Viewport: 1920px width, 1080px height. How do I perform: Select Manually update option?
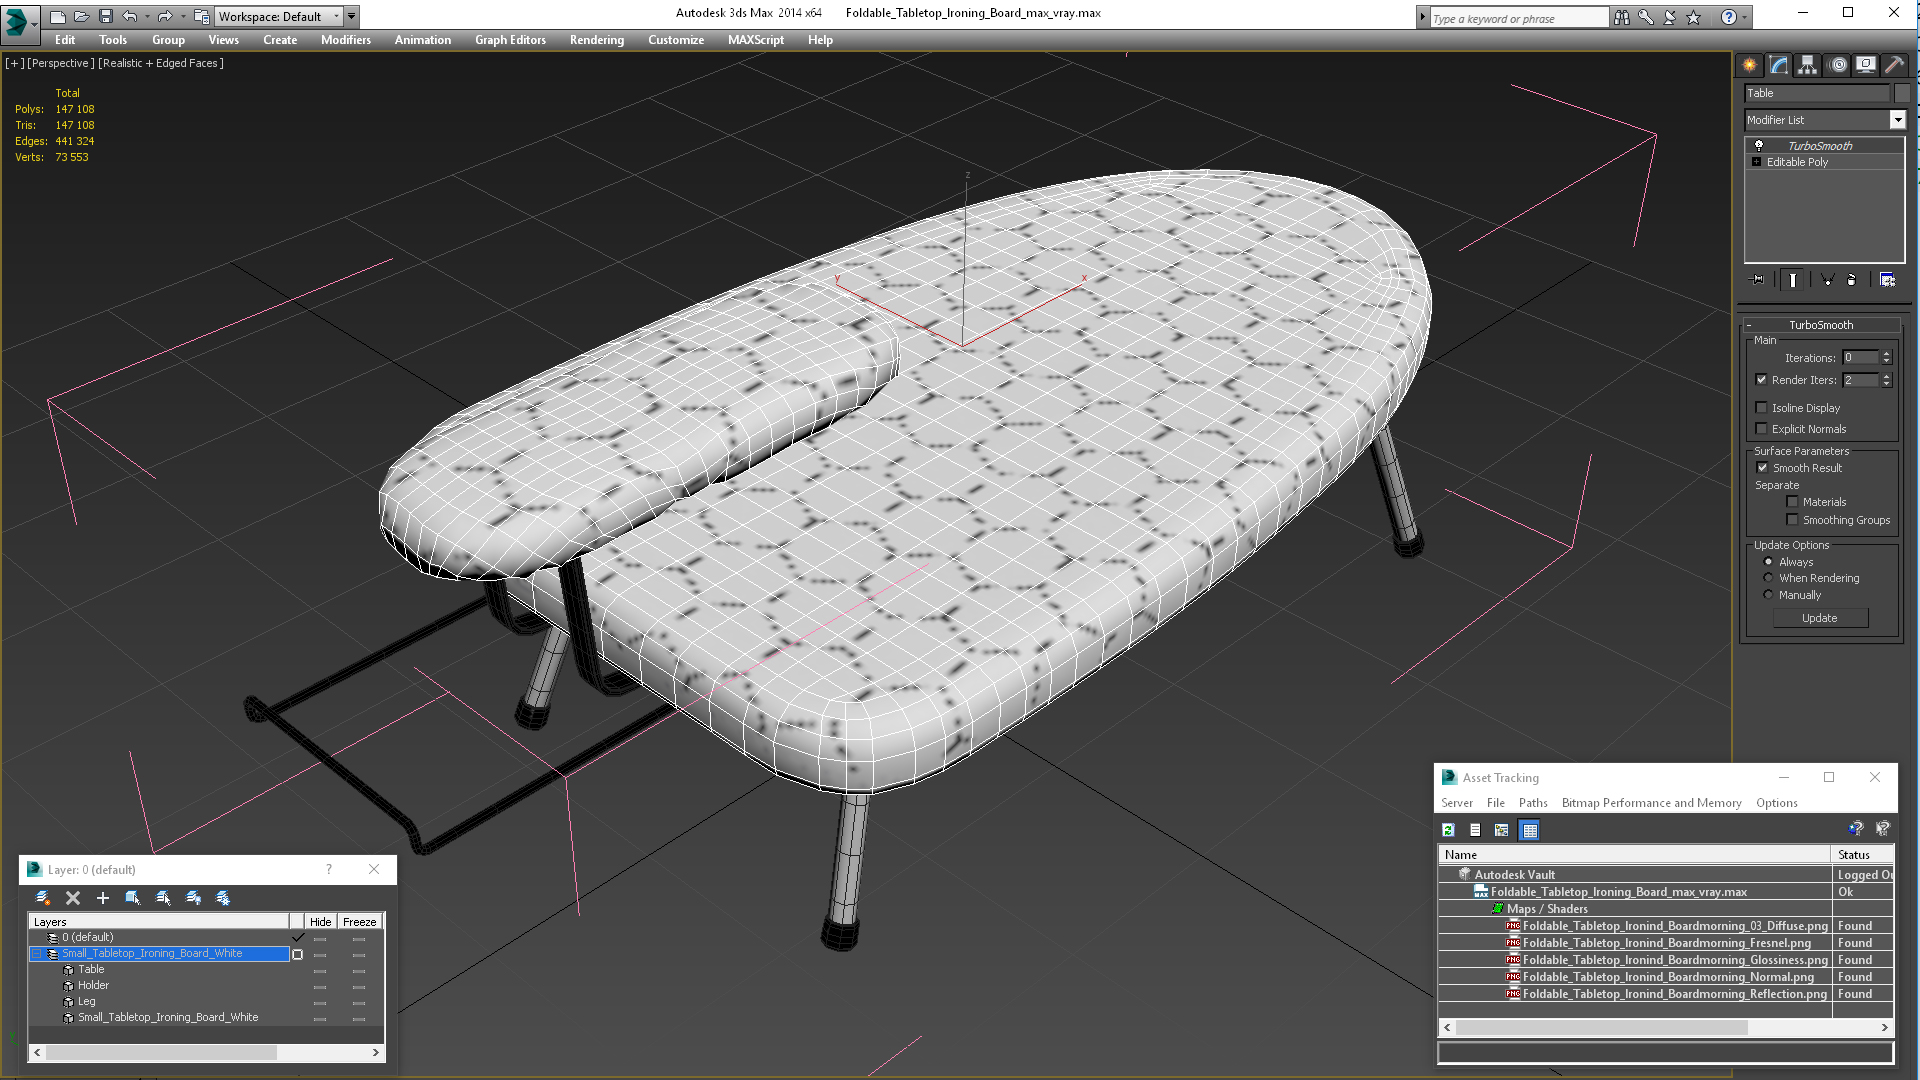[1768, 595]
